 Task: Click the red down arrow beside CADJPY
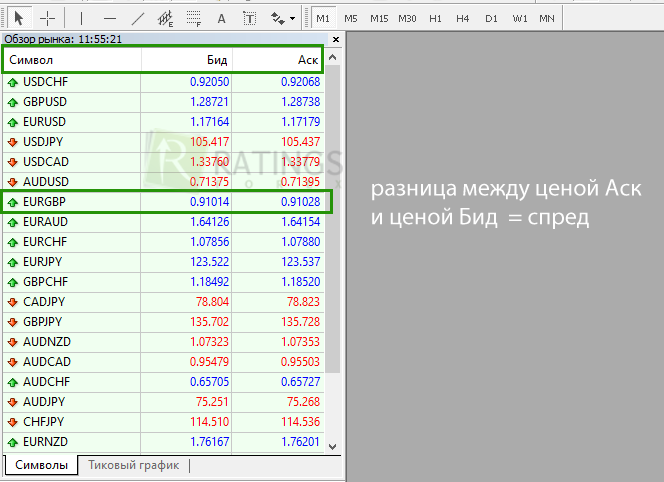coord(13,302)
